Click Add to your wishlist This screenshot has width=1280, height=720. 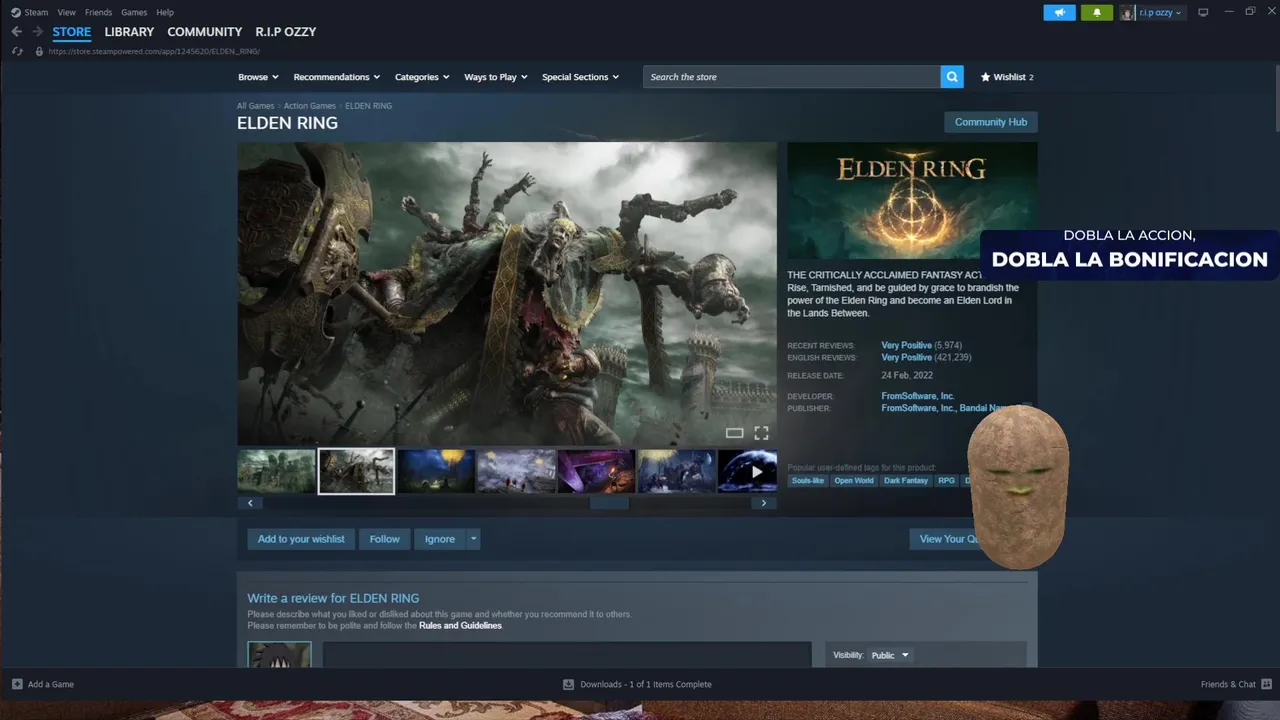(301, 539)
